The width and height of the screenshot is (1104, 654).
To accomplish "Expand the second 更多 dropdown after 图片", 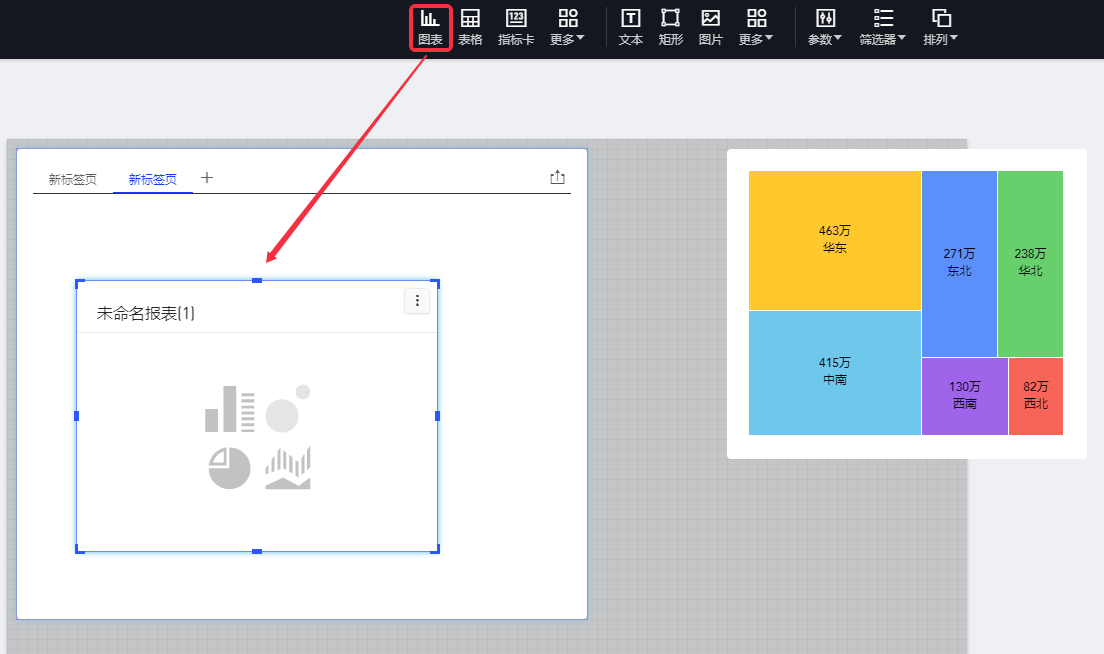I will coord(756,27).
